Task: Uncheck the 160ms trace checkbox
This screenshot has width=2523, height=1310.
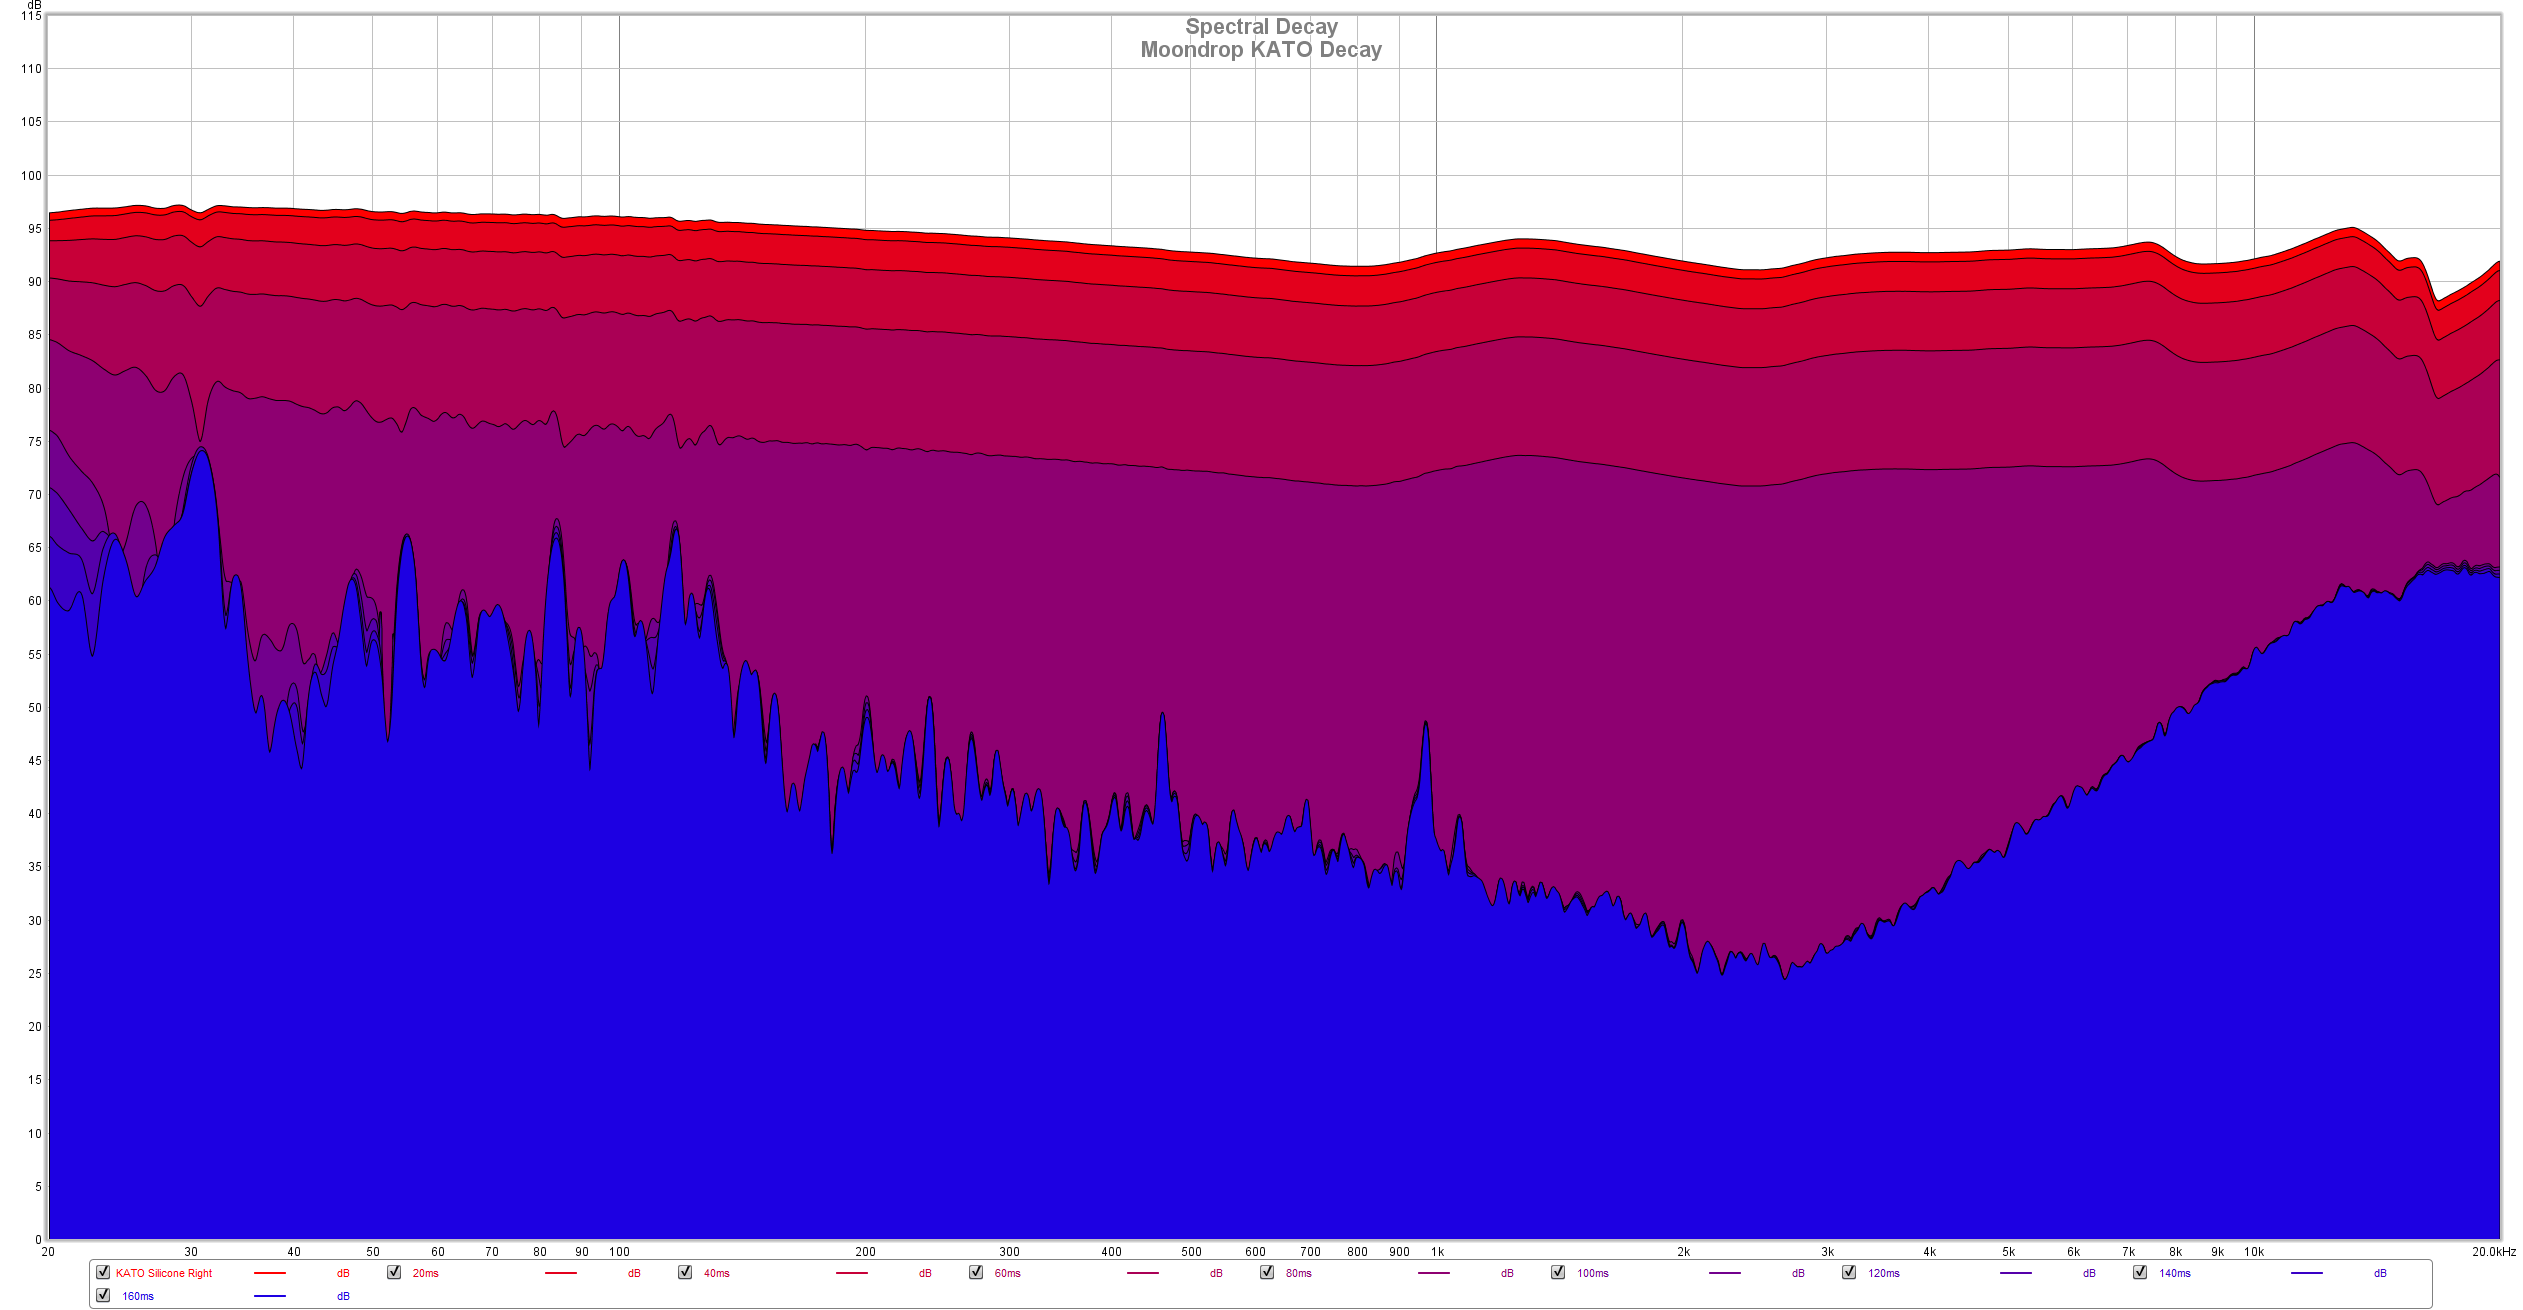Action: 103,1295
